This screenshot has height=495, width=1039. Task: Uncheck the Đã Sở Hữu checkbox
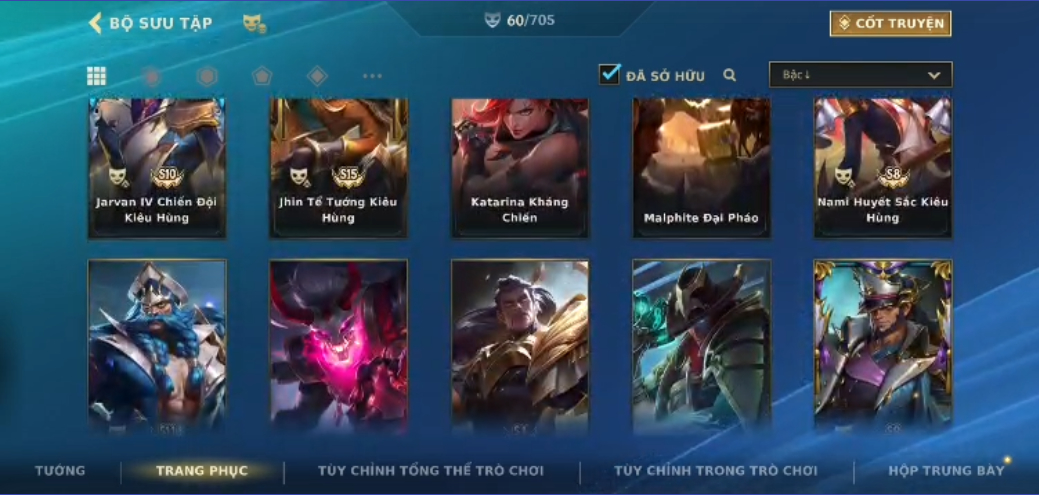(x=609, y=74)
